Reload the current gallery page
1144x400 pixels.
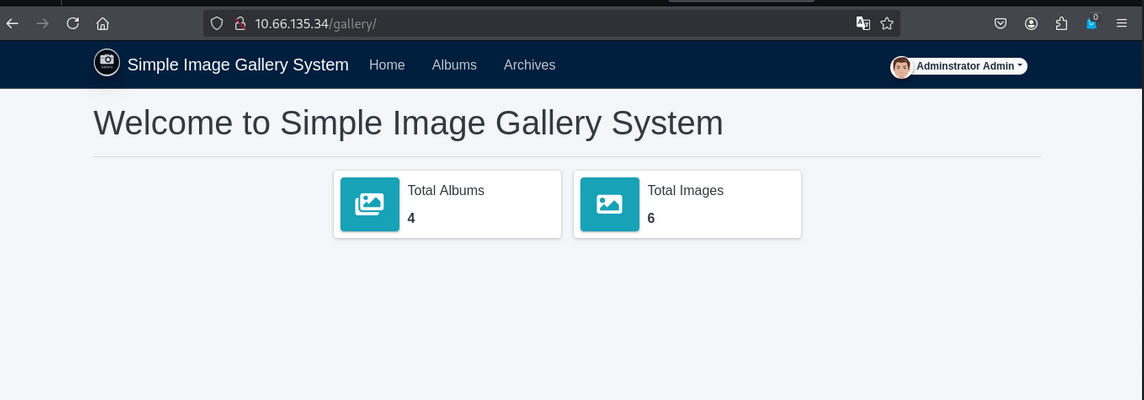pyautogui.click(x=72, y=24)
